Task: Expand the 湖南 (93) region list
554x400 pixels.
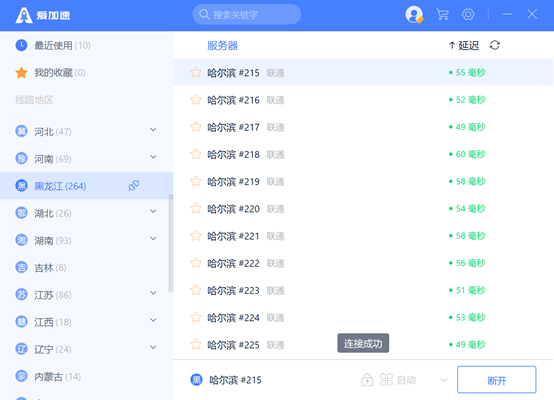Action: point(153,239)
